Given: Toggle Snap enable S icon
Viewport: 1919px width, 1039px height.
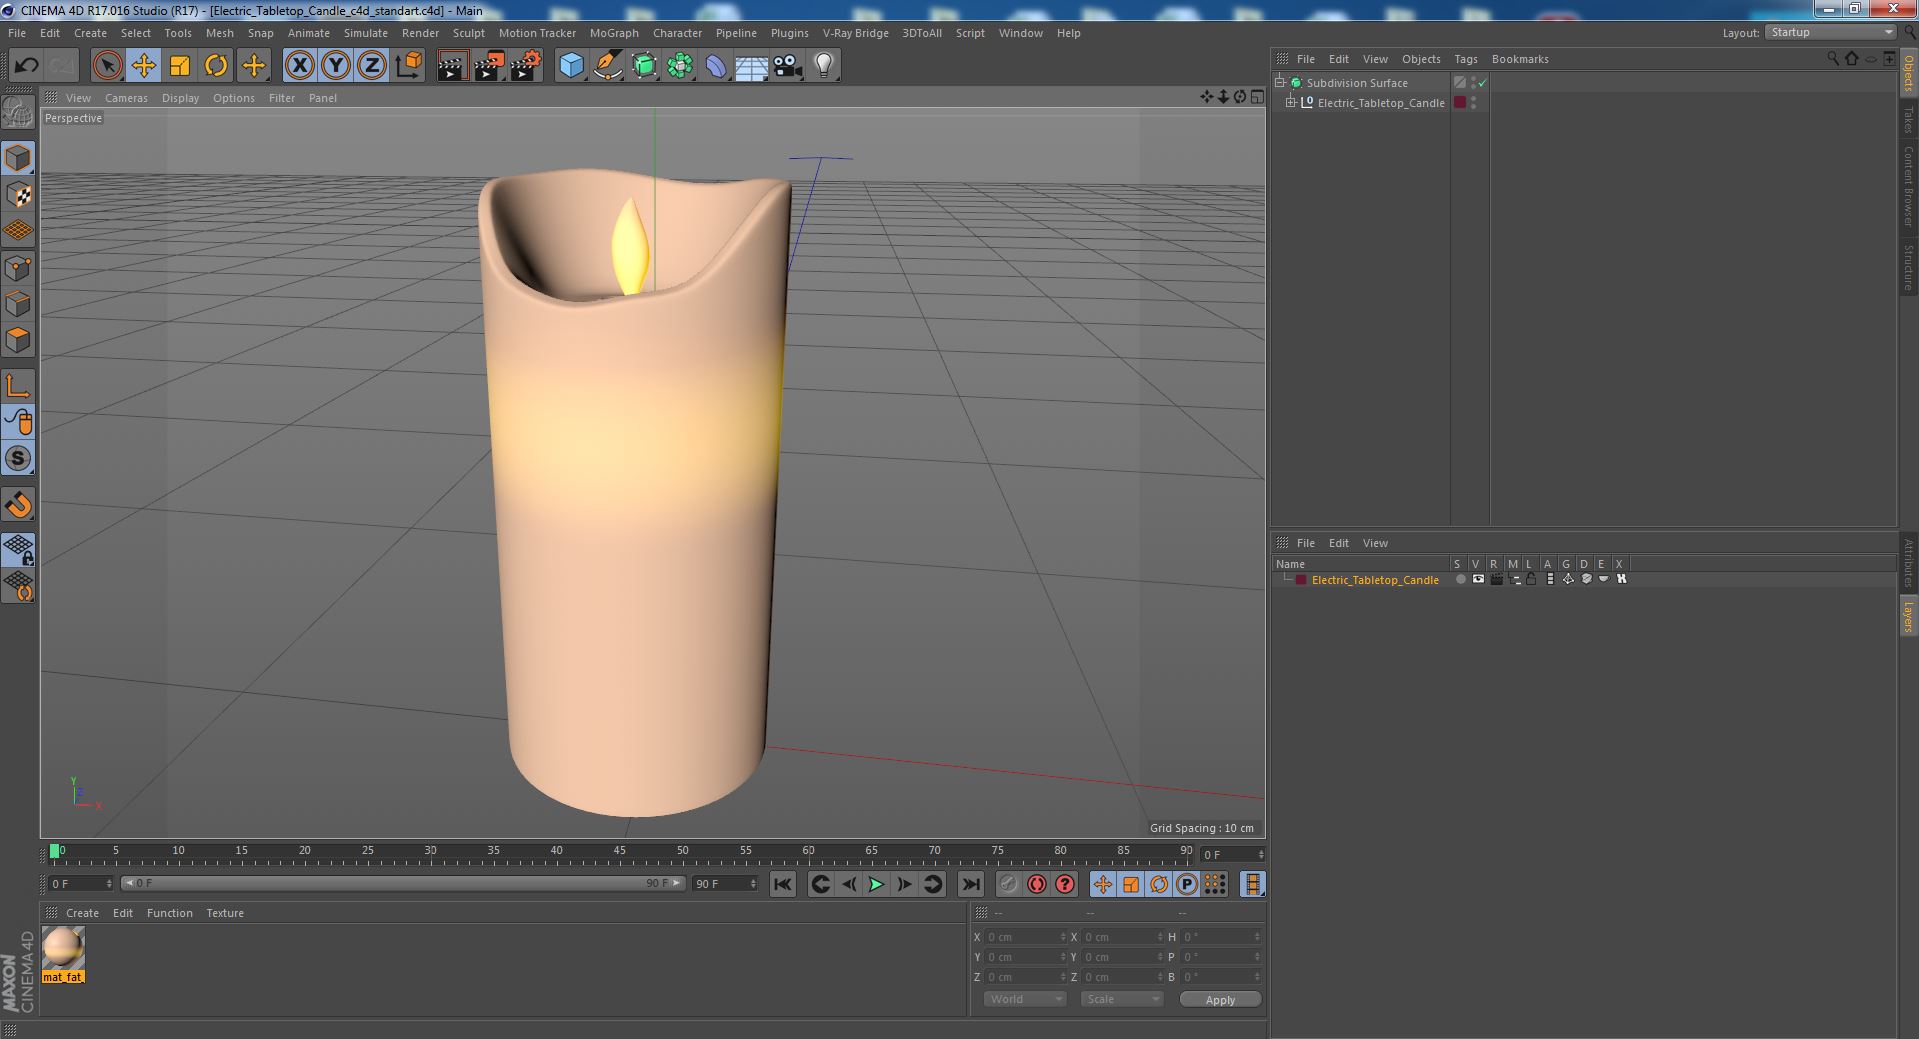Looking at the screenshot, I should click(x=18, y=458).
